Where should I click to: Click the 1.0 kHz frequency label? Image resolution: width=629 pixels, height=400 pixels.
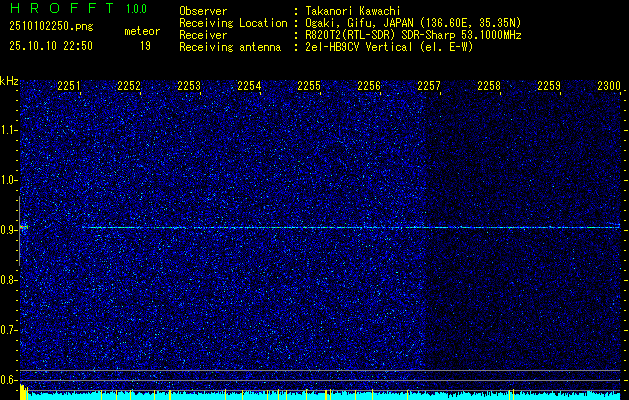point(9,181)
